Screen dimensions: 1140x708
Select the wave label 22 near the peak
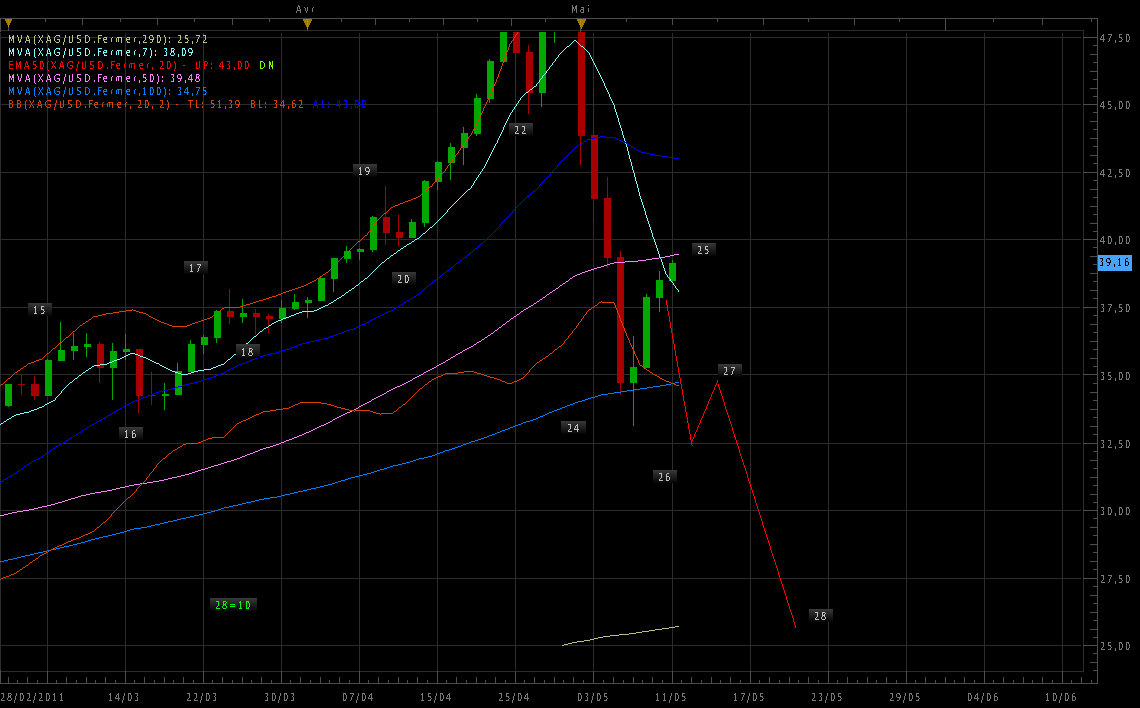520,130
